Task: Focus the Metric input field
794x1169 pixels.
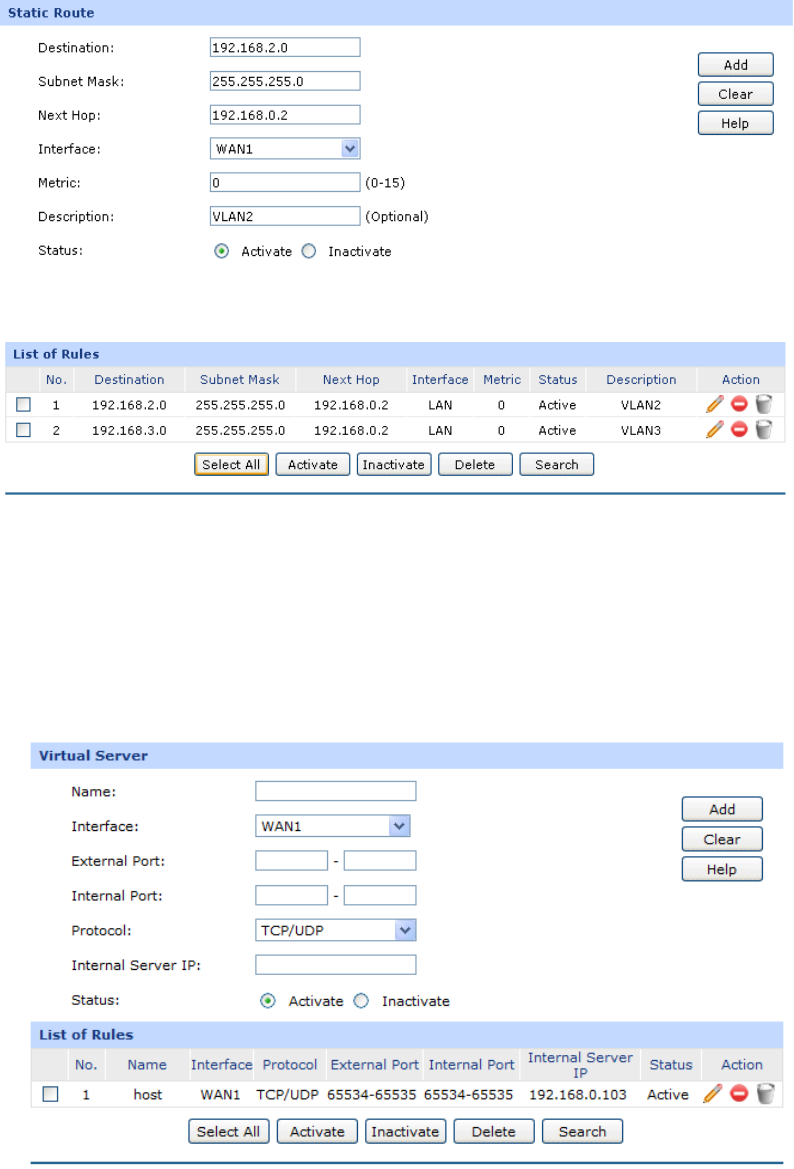Action: tap(285, 182)
